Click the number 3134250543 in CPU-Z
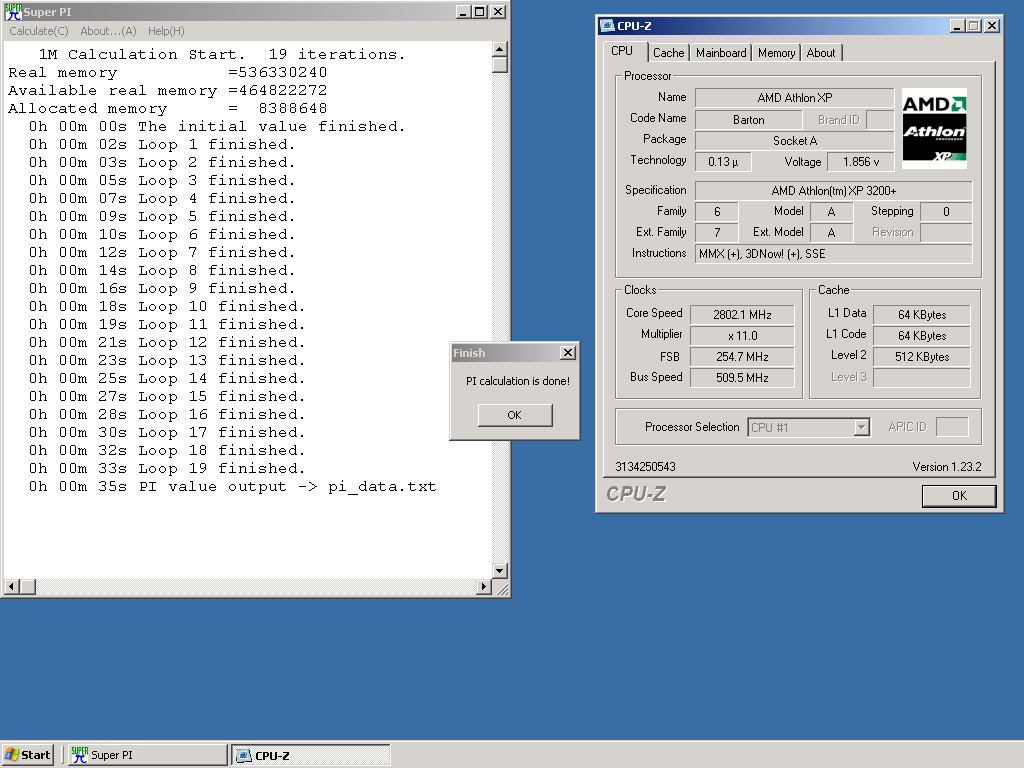The image size is (1024, 768). point(645,466)
